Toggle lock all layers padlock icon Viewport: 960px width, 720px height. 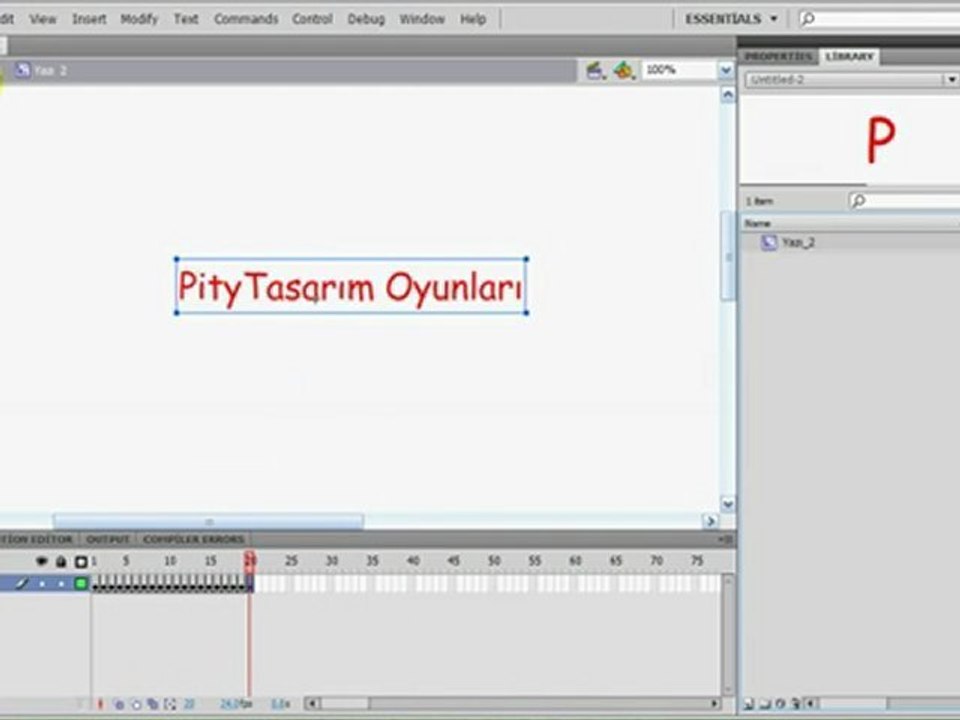(61, 561)
